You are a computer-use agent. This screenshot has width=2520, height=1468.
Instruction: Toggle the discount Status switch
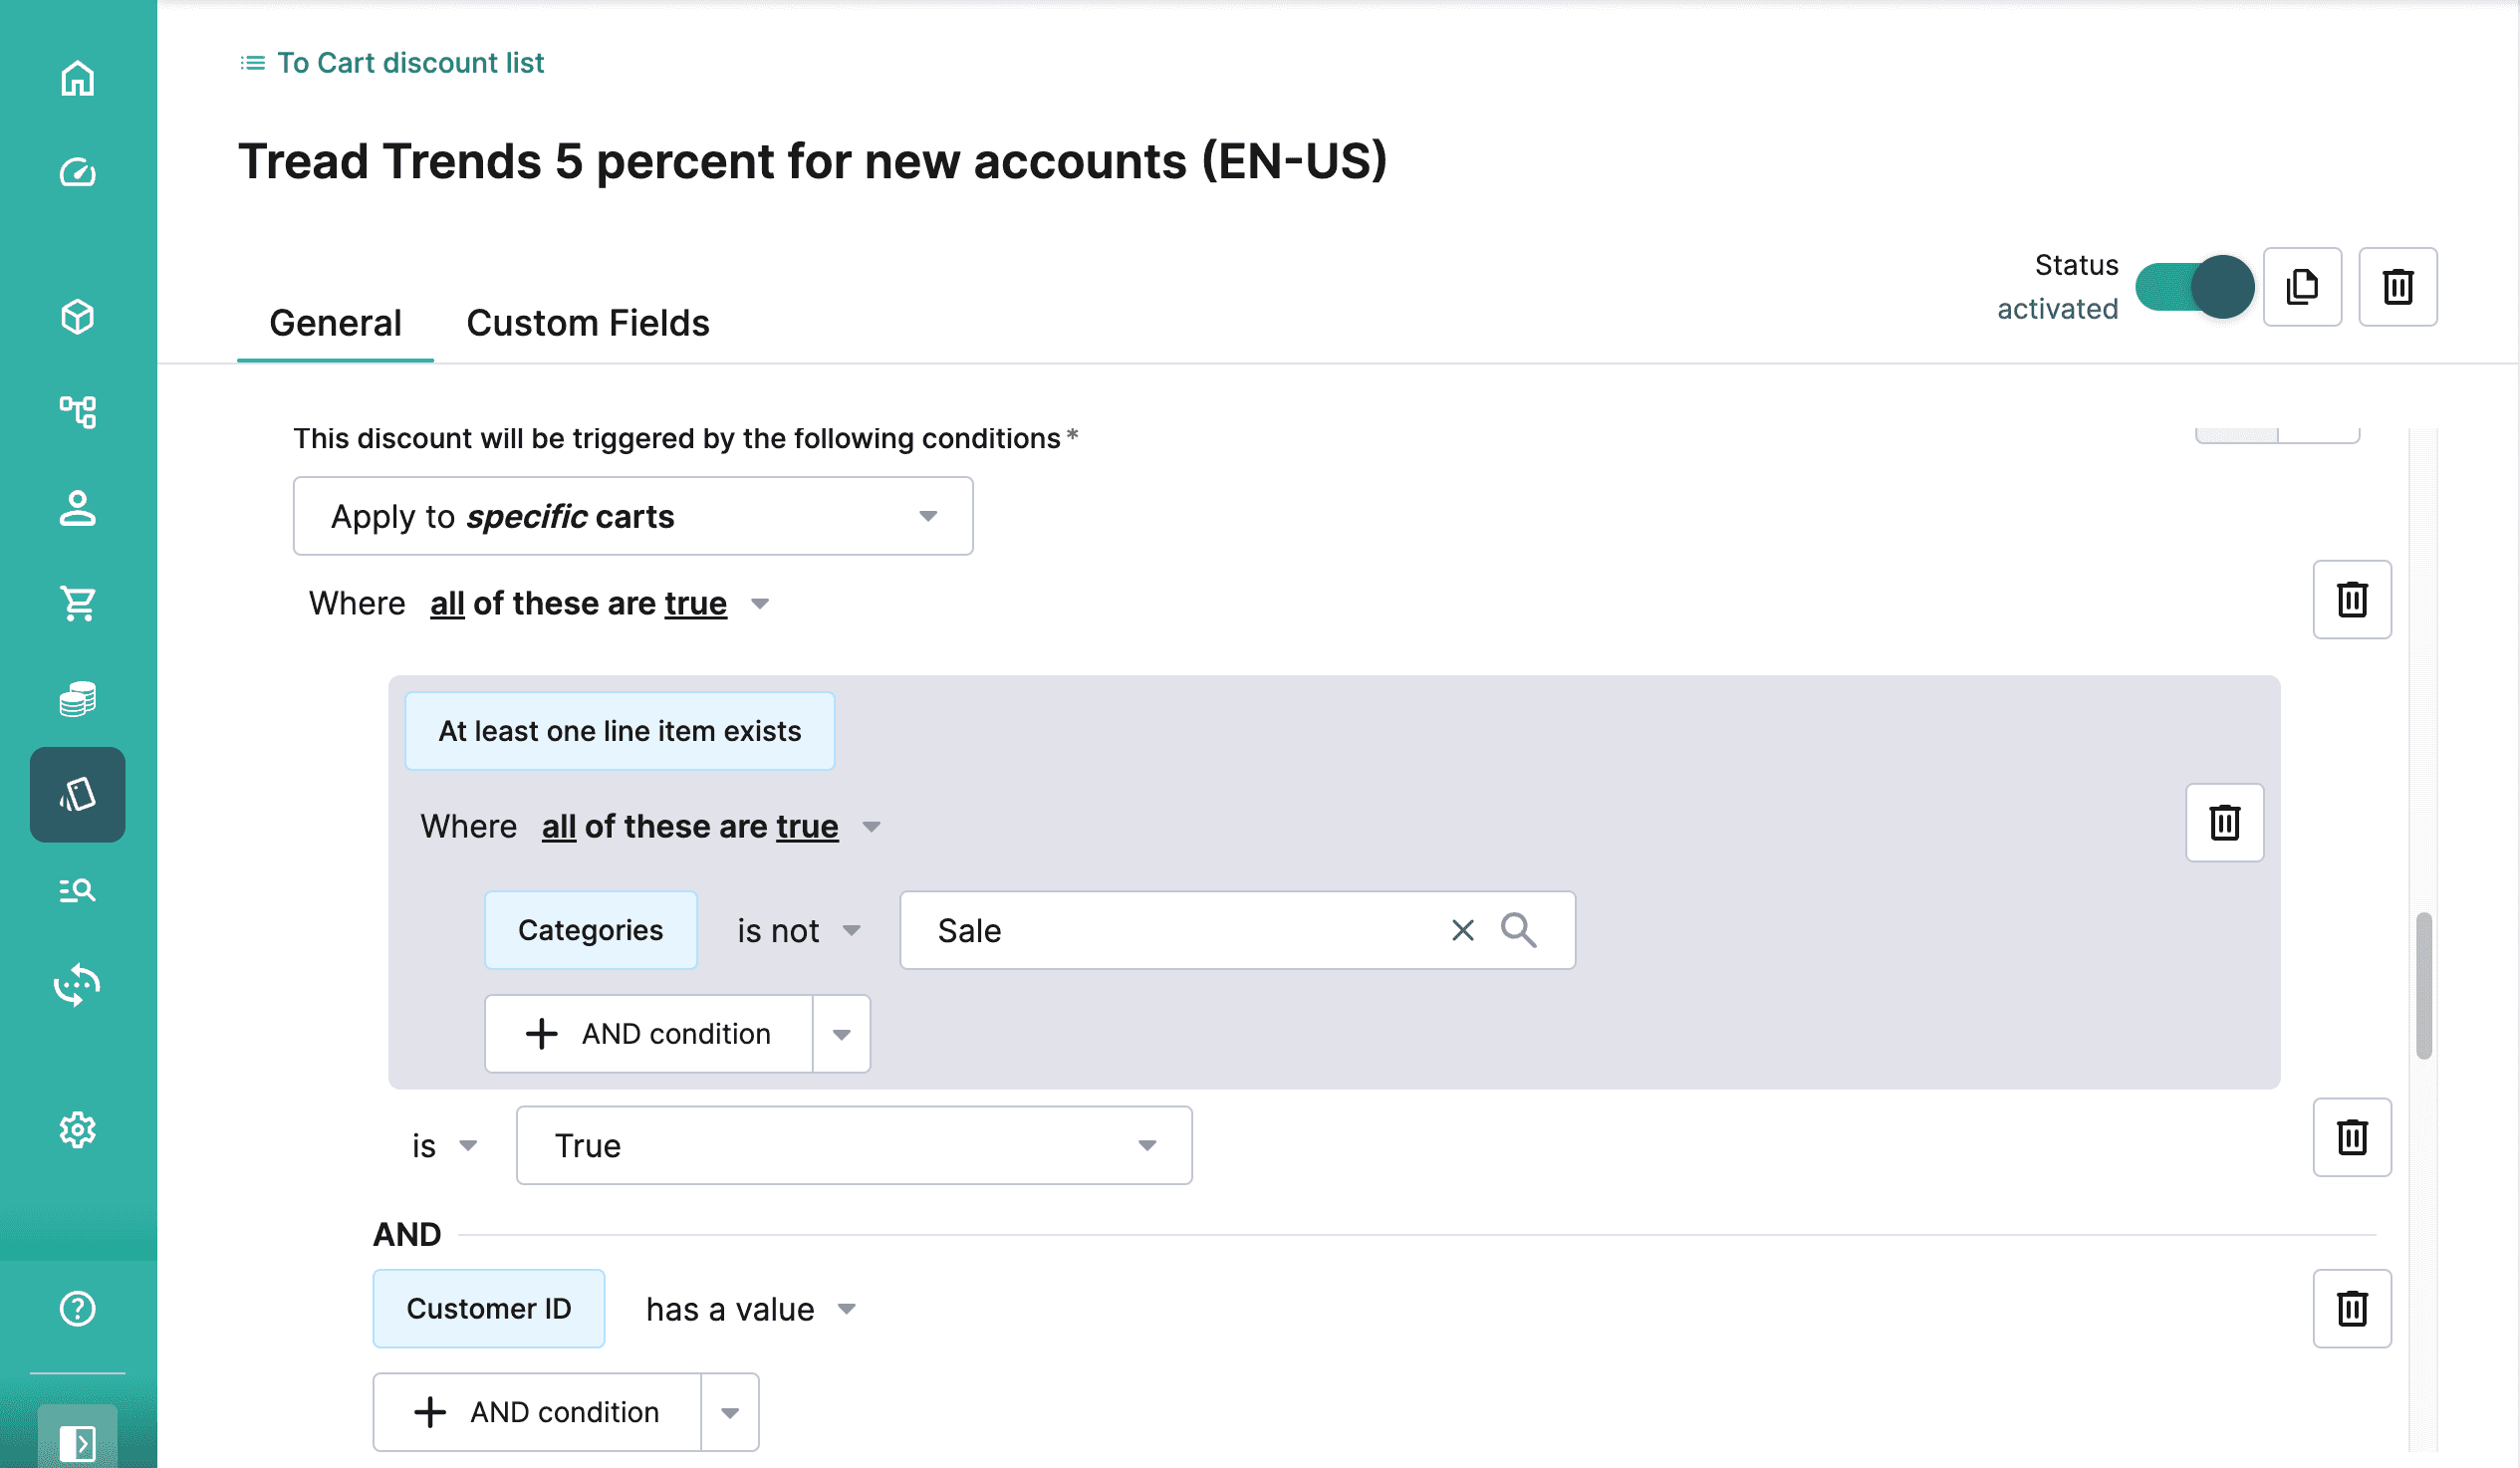pyautogui.click(x=2194, y=287)
